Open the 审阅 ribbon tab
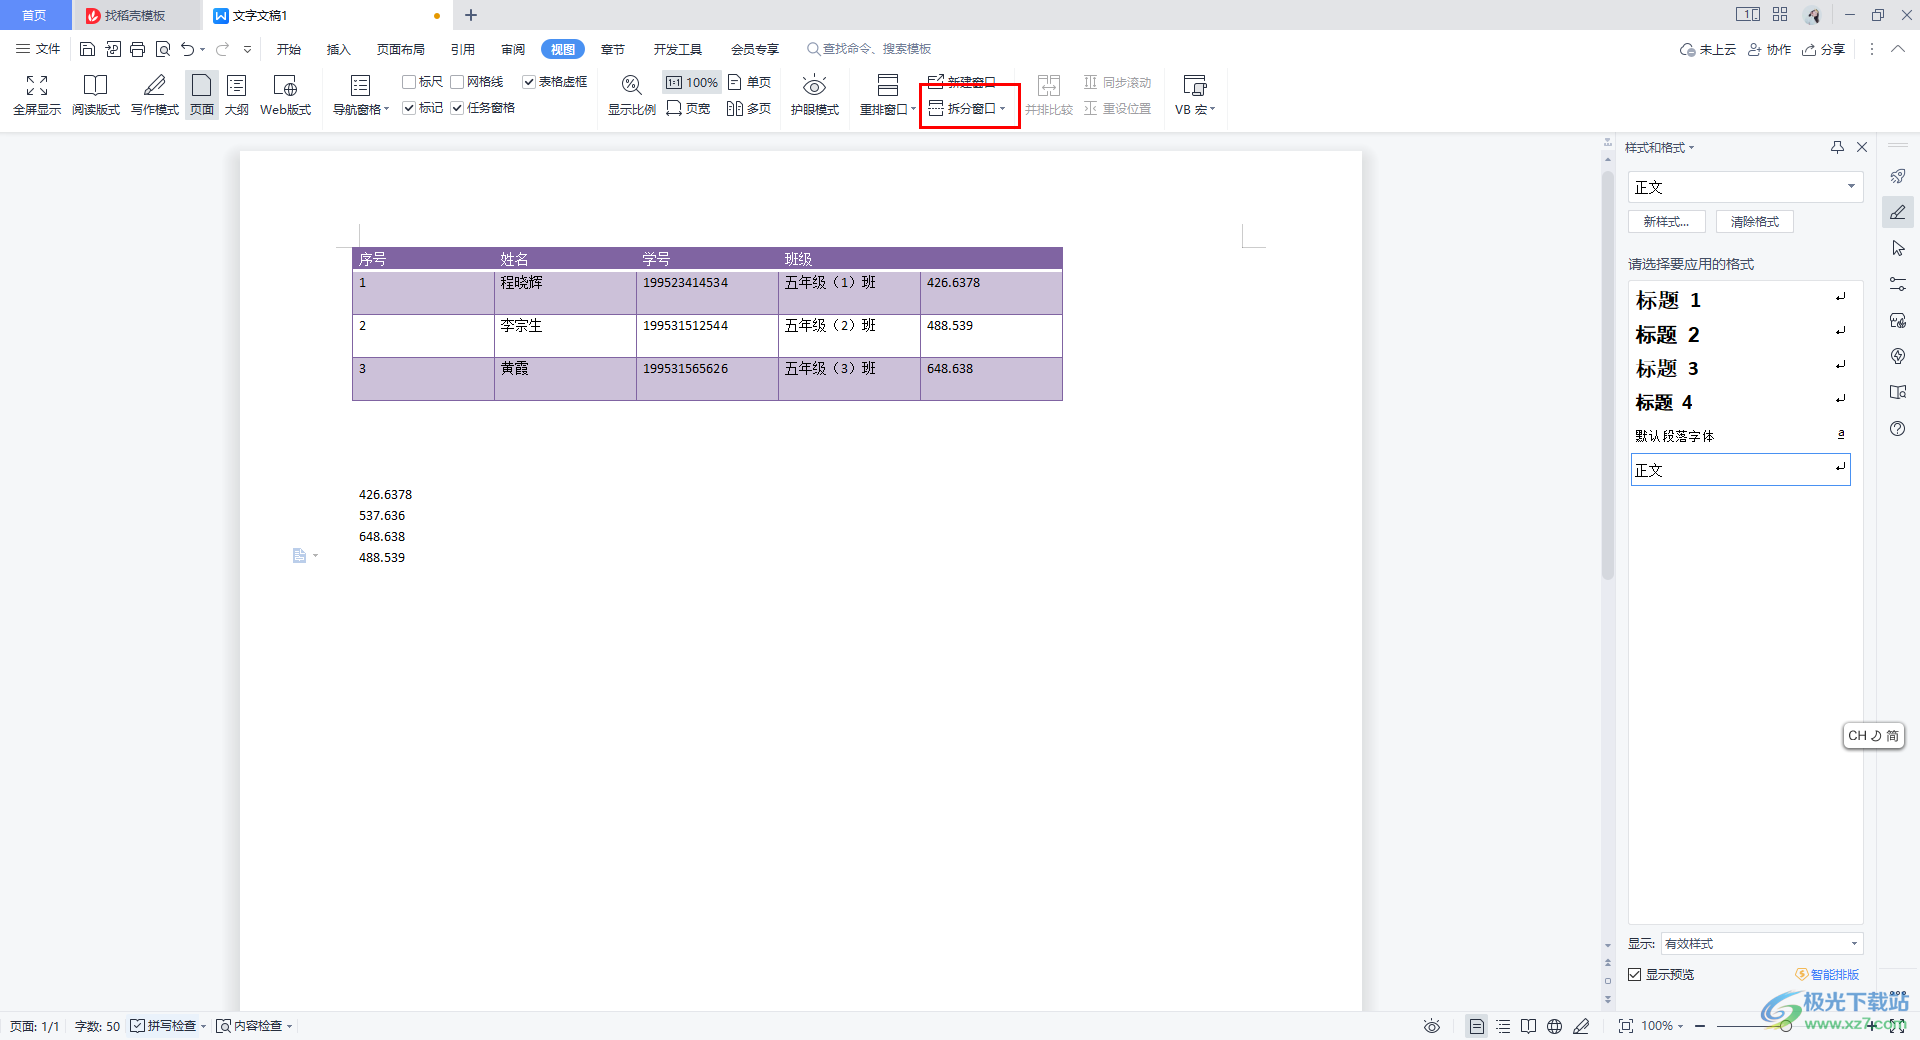Image resolution: width=1920 pixels, height=1040 pixels. point(513,49)
